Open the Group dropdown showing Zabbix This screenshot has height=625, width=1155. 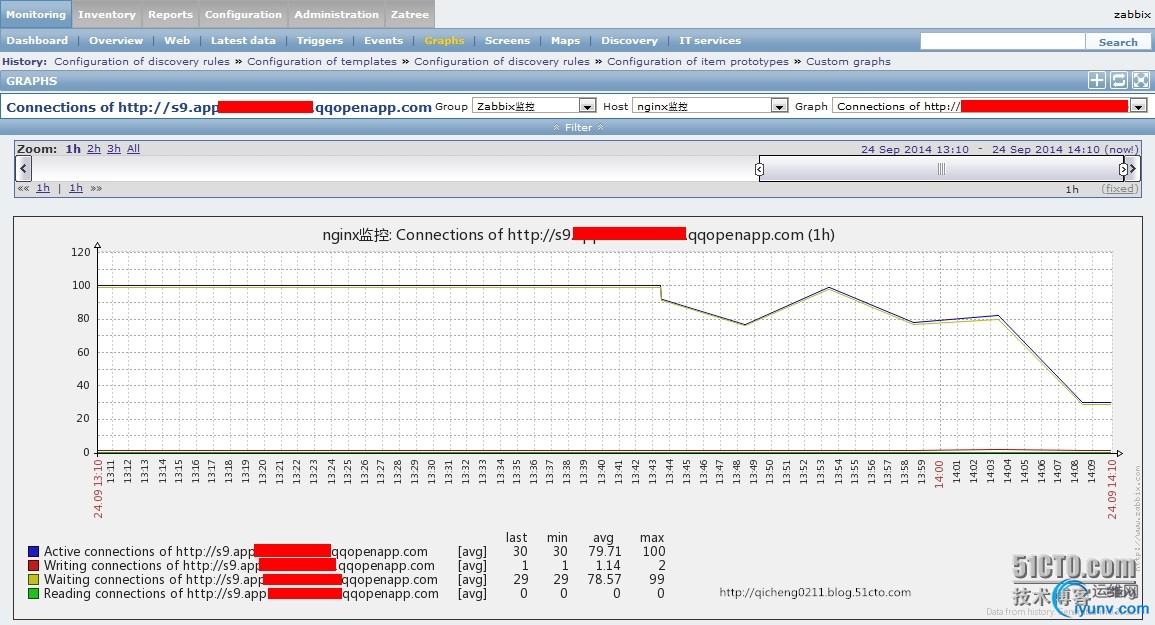(534, 106)
